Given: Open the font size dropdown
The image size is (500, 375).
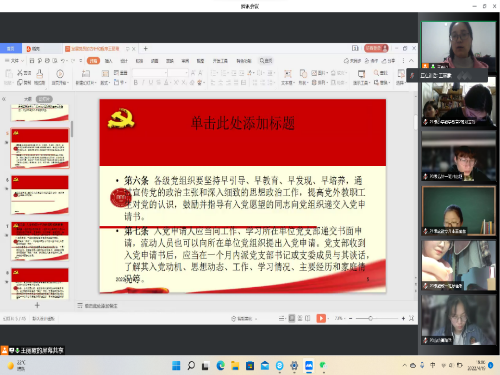Looking at the screenshot, I should pyautogui.click(x=178, y=72).
